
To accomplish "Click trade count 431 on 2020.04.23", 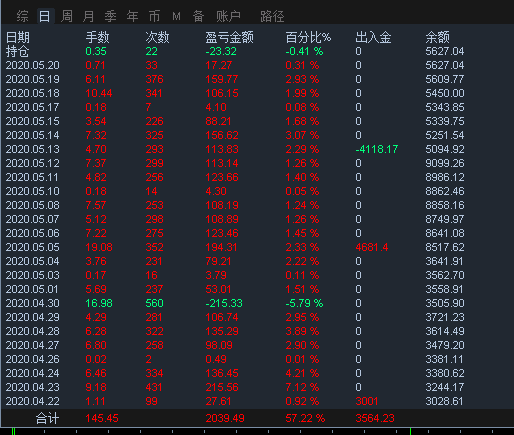I will tap(154, 387).
